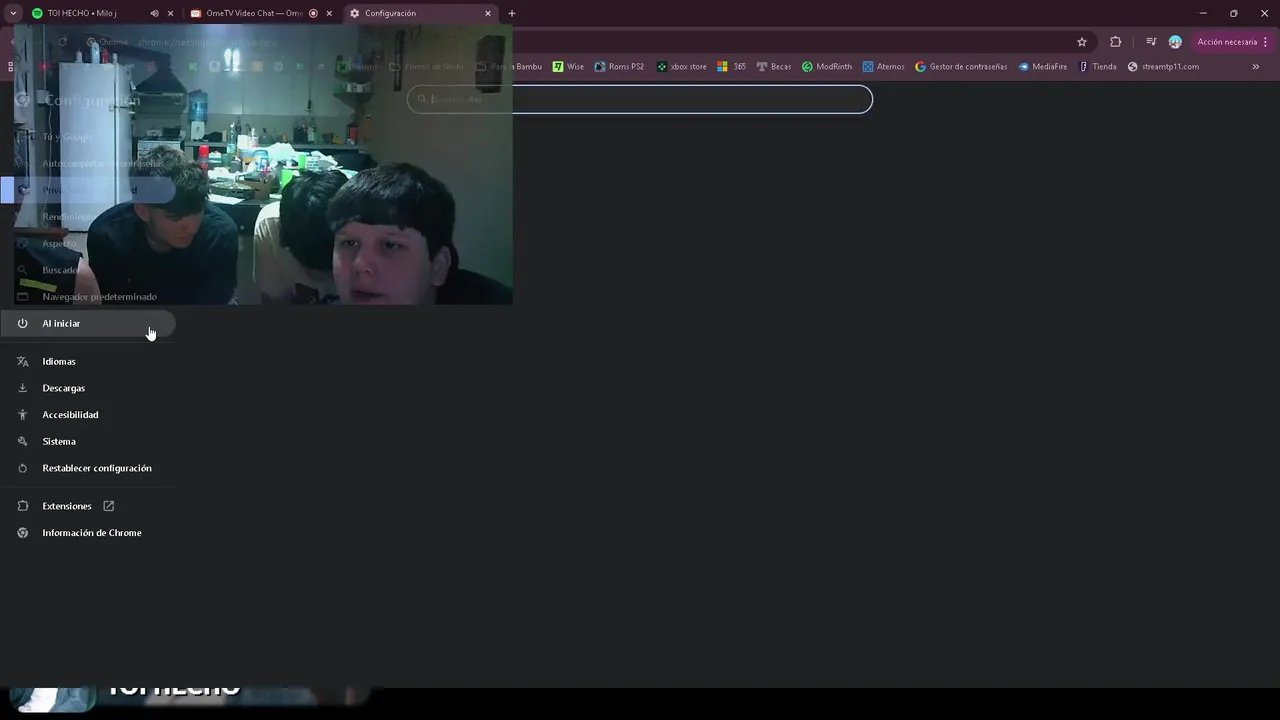Screen dimensions: 1280x720
Task: Open the Gestor de contraseñas bookmark
Action: (962, 67)
